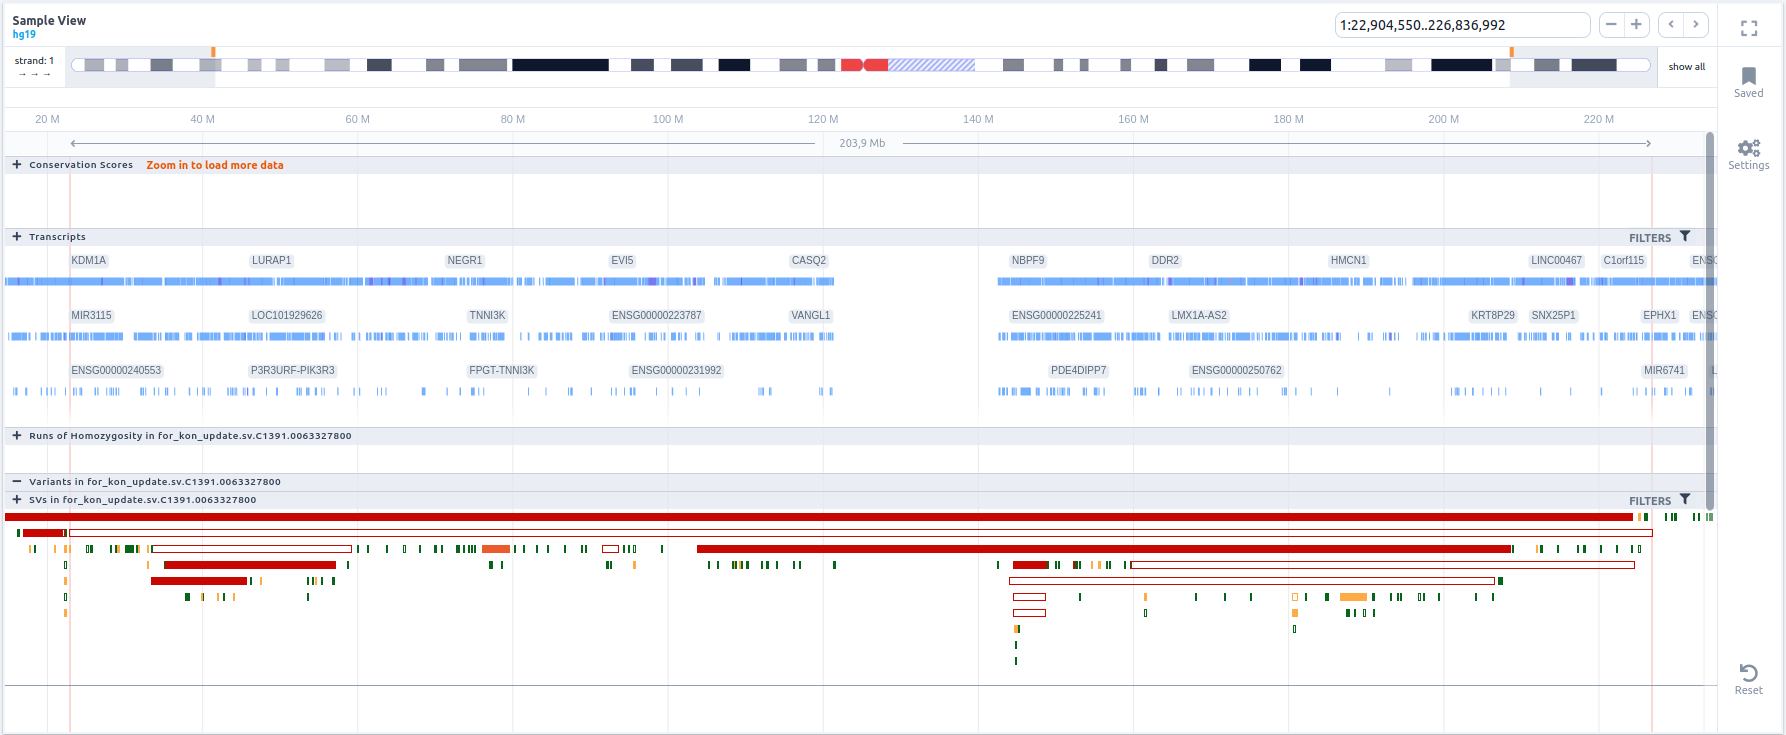Navigate to previous region with left chevron
This screenshot has width=1786, height=735.
(1671, 25)
